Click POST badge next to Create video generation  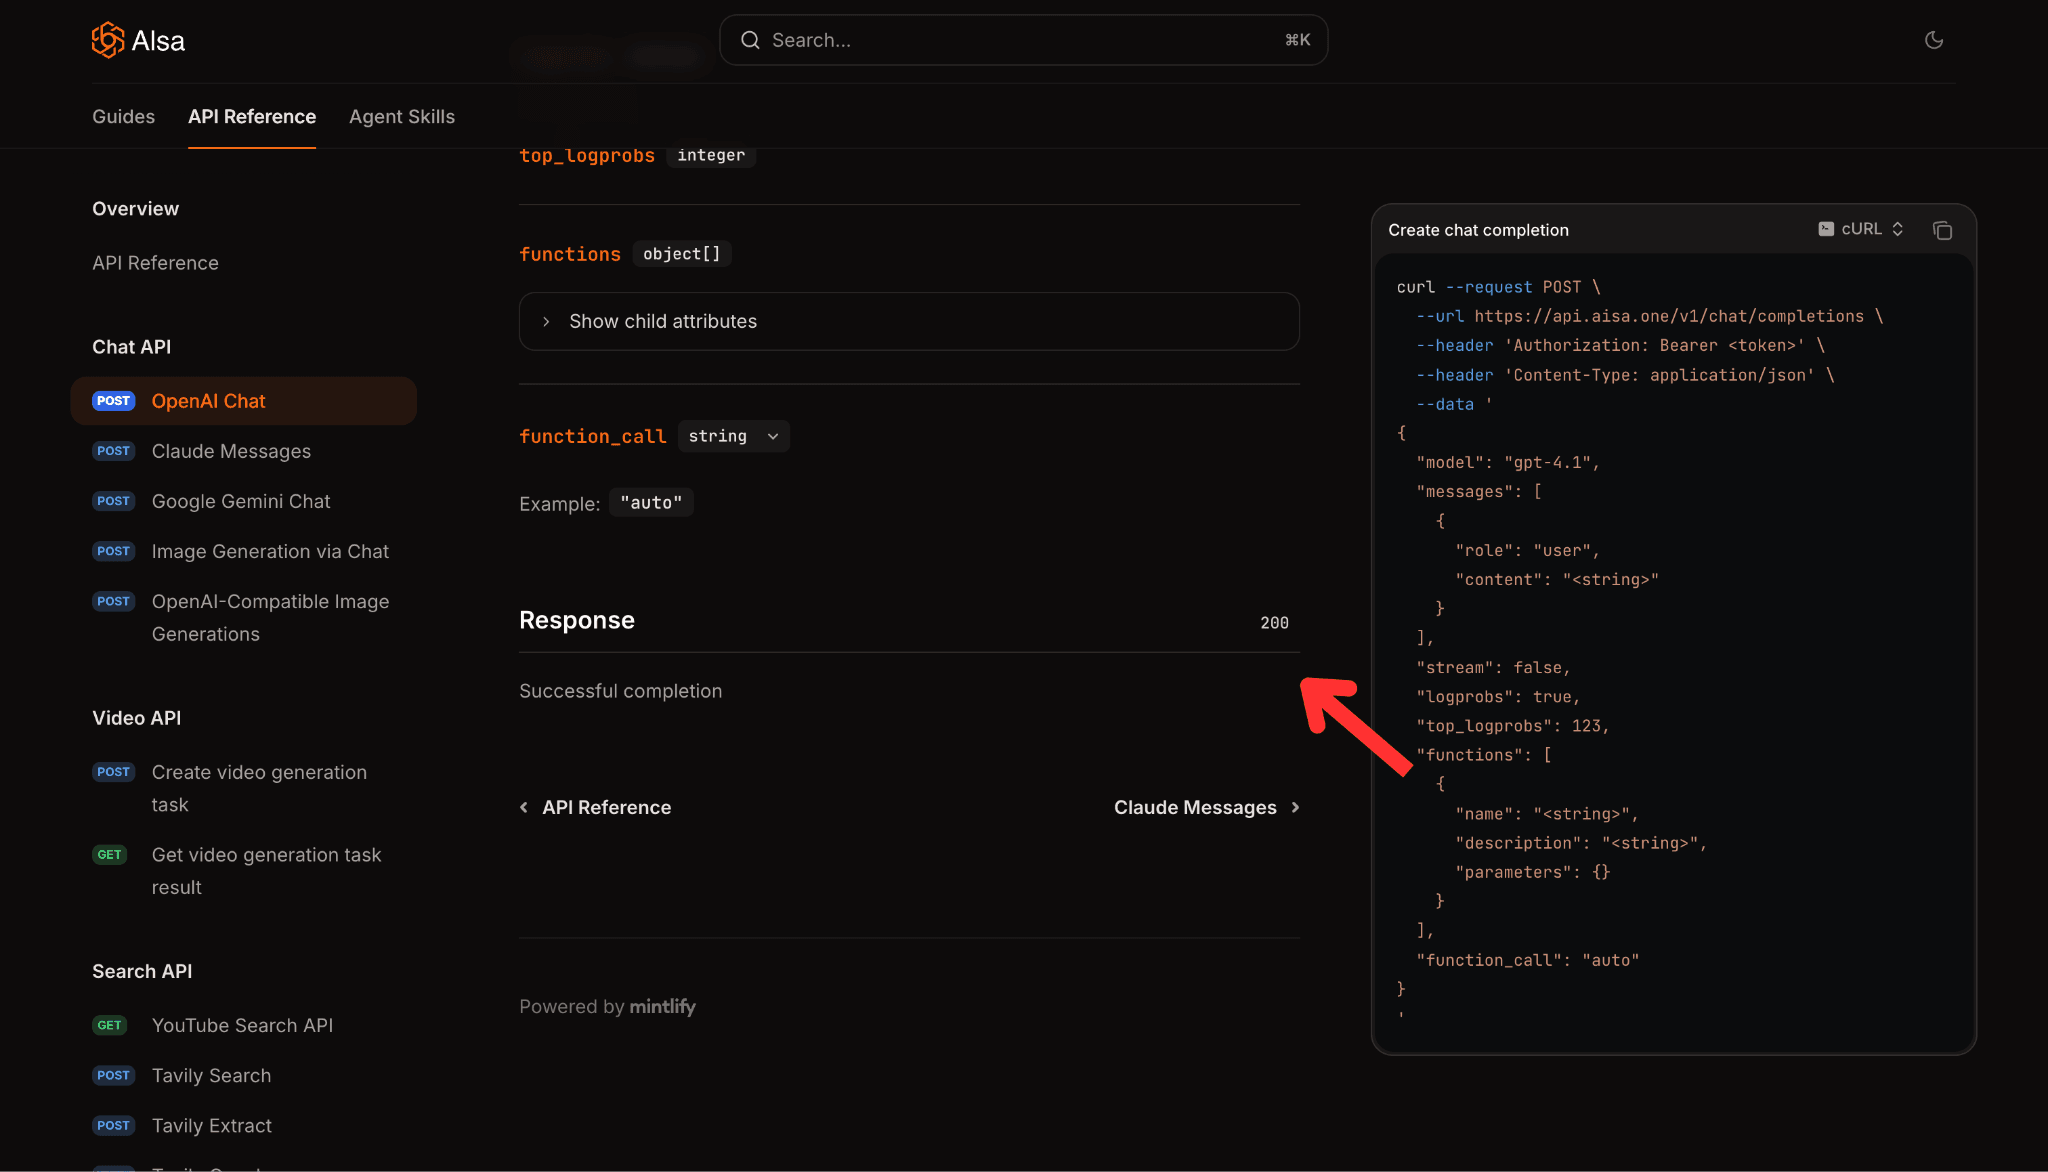click(x=113, y=772)
